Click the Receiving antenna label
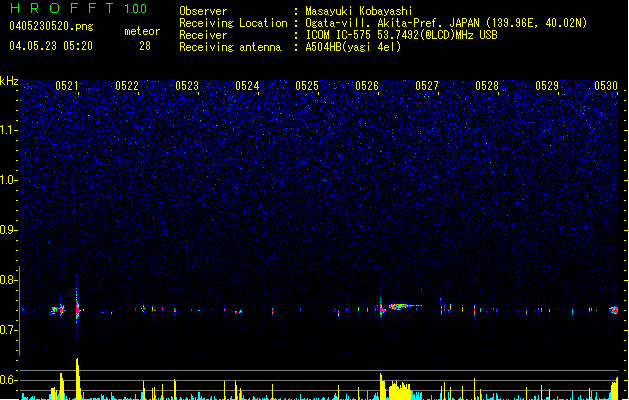Image resolution: width=629 pixels, height=400 pixels. point(230,47)
